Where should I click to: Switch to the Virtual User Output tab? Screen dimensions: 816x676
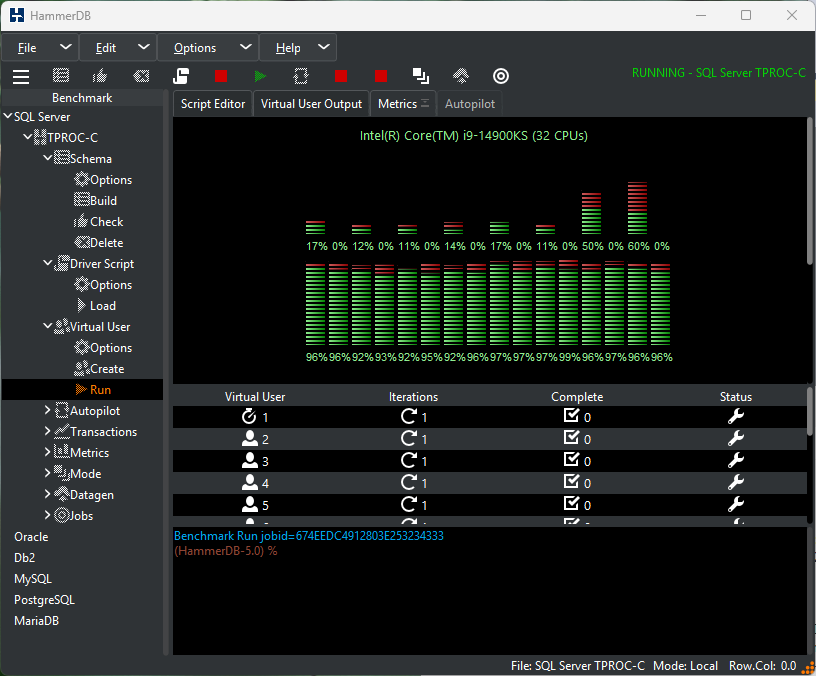(311, 104)
